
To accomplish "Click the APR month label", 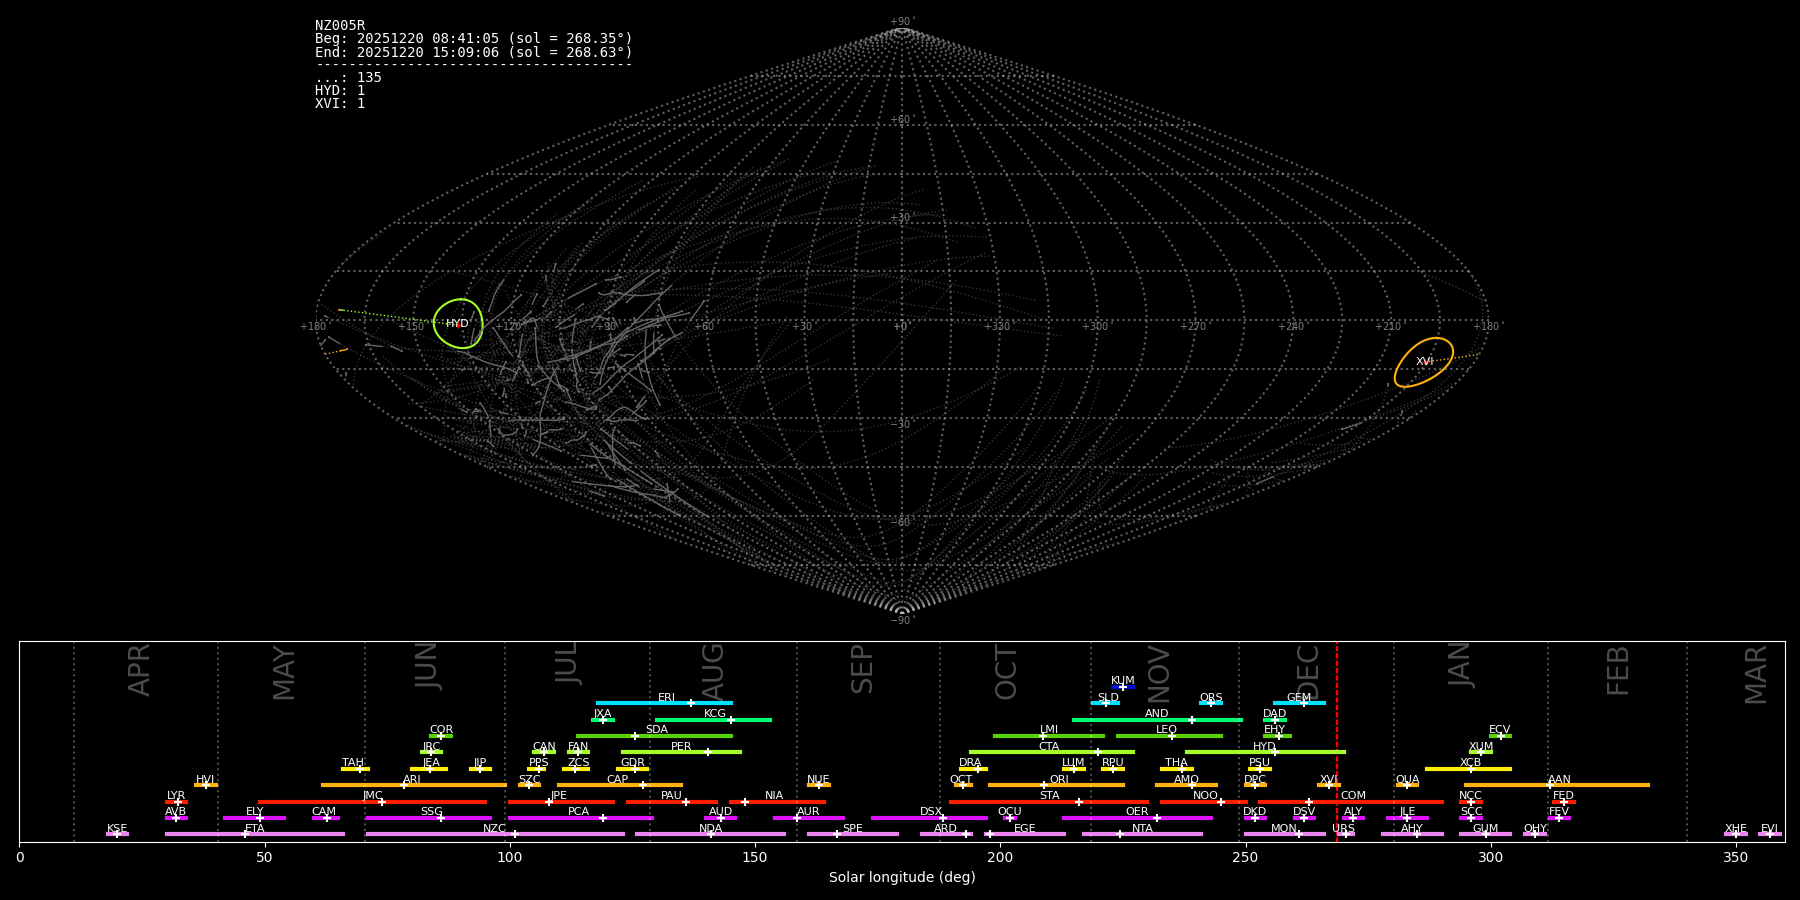I will point(139,670).
